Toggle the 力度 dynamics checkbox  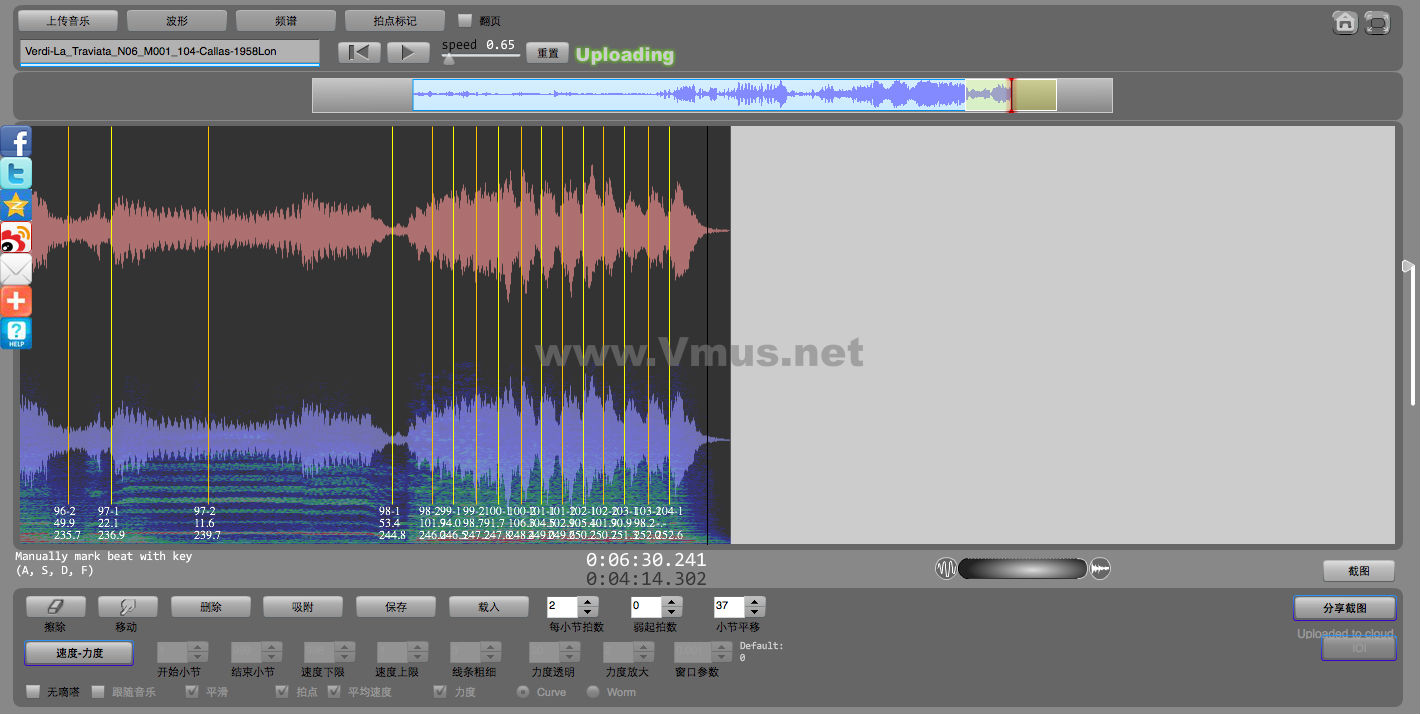pyautogui.click(x=440, y=691)
